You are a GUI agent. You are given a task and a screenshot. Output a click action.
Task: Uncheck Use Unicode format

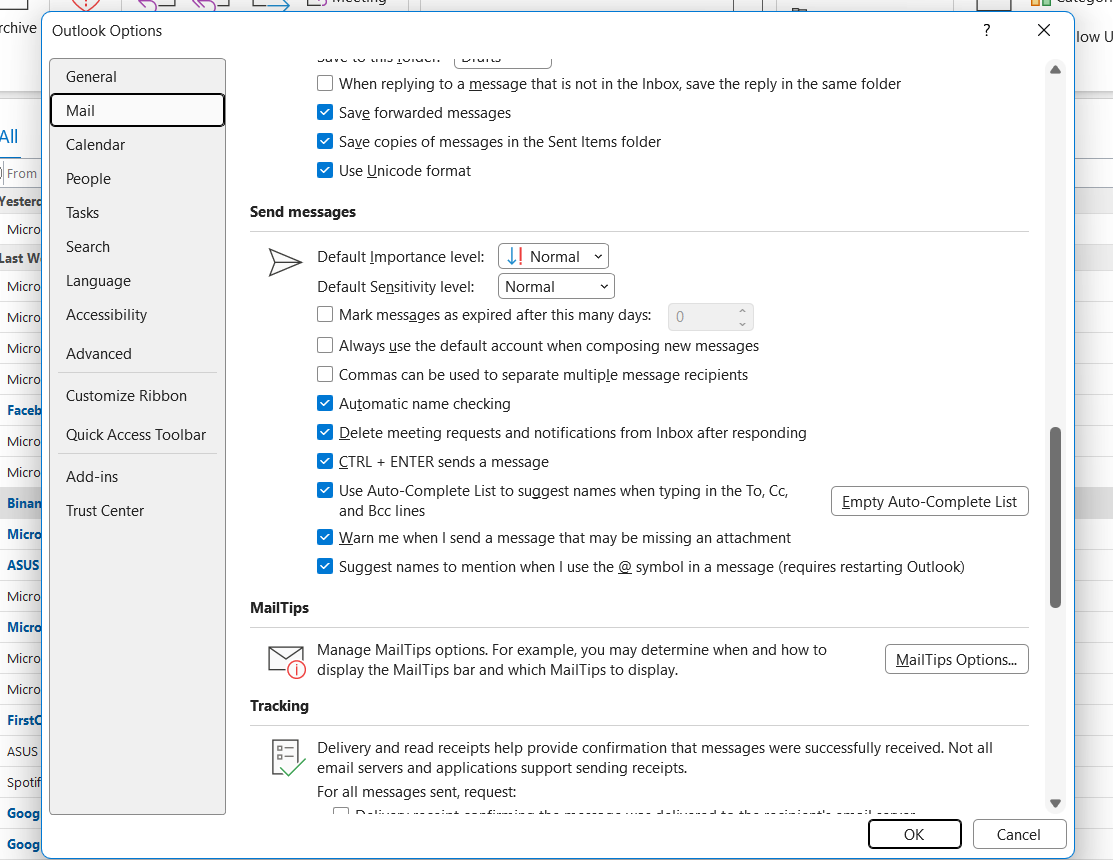click(325, 171)
